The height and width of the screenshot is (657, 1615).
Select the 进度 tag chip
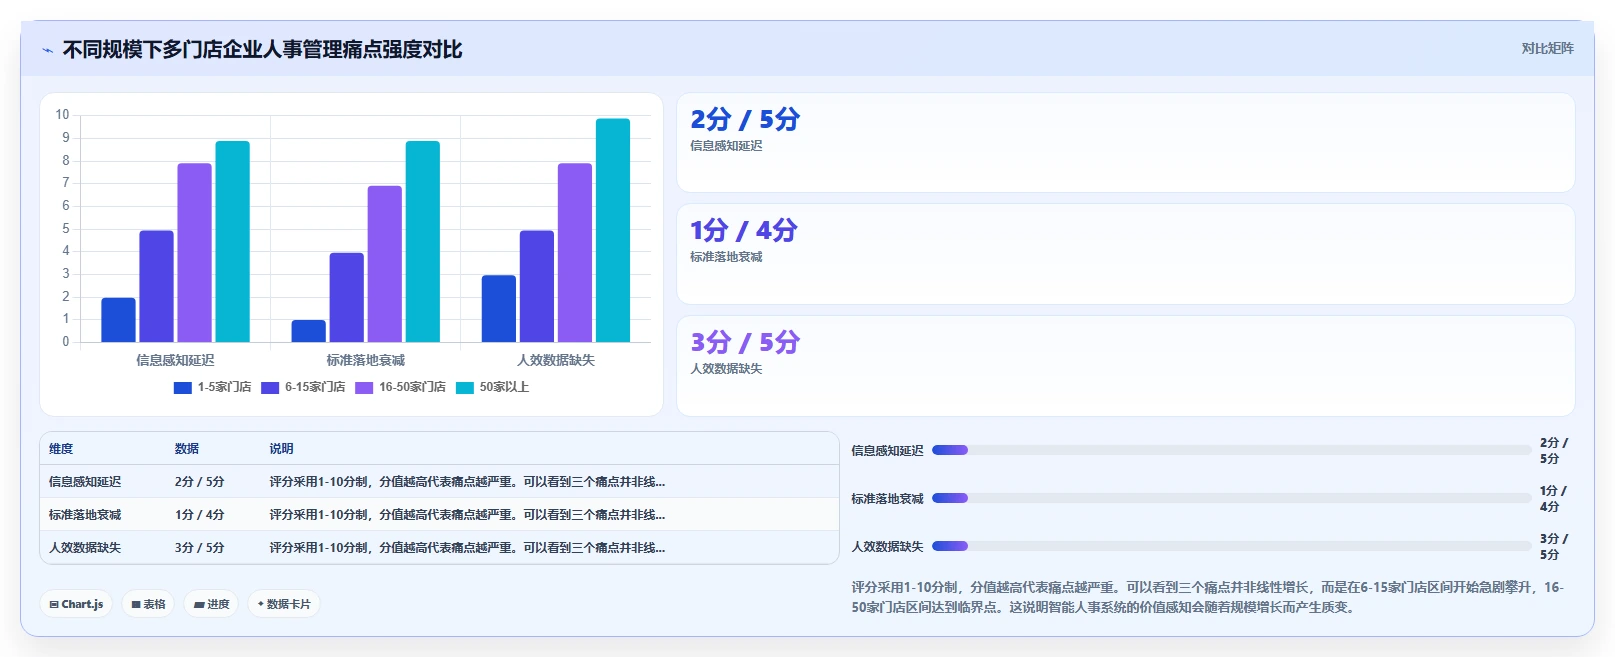point(211,604)
